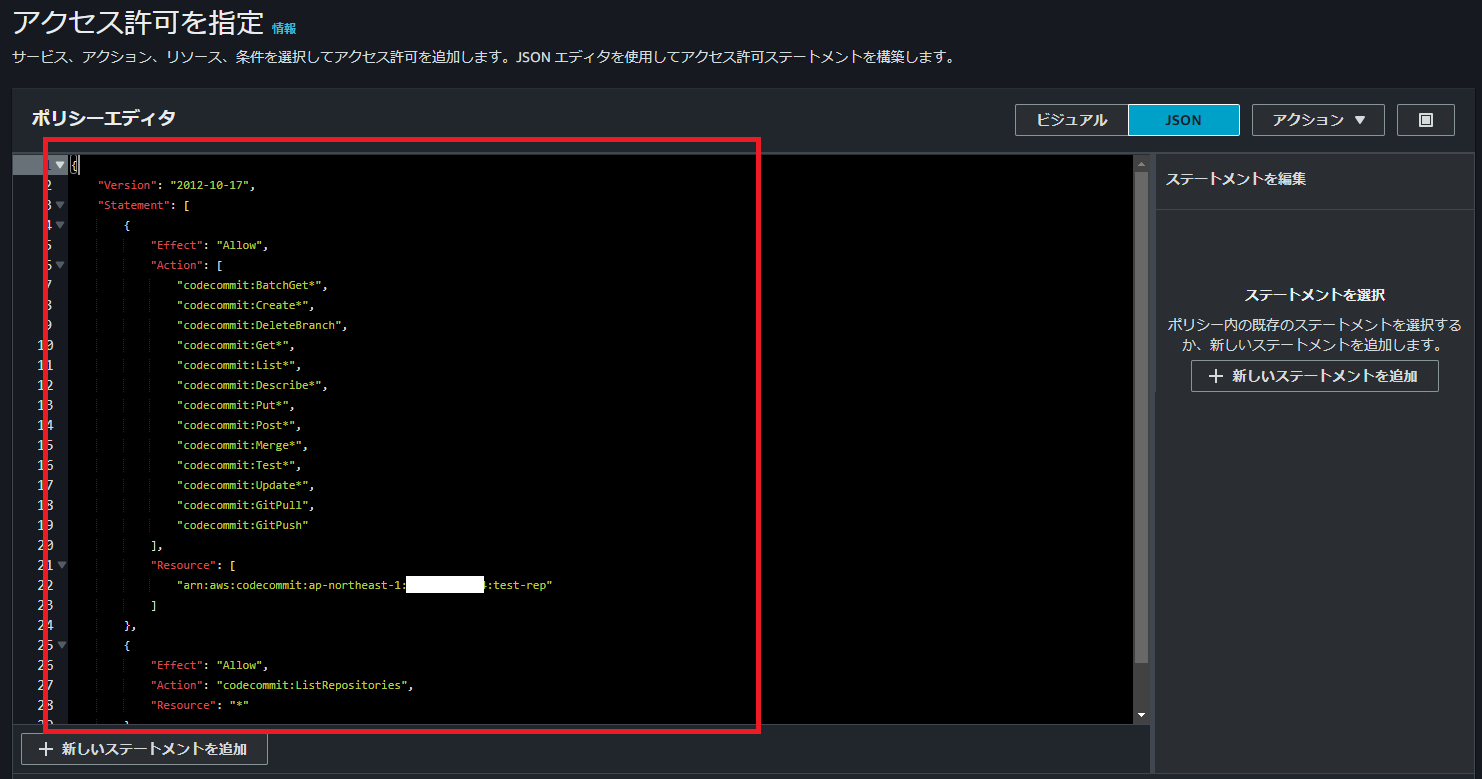The image size is (1482, 779).
Task: Select line number 10 in the gutter
Action: point(45,344)
